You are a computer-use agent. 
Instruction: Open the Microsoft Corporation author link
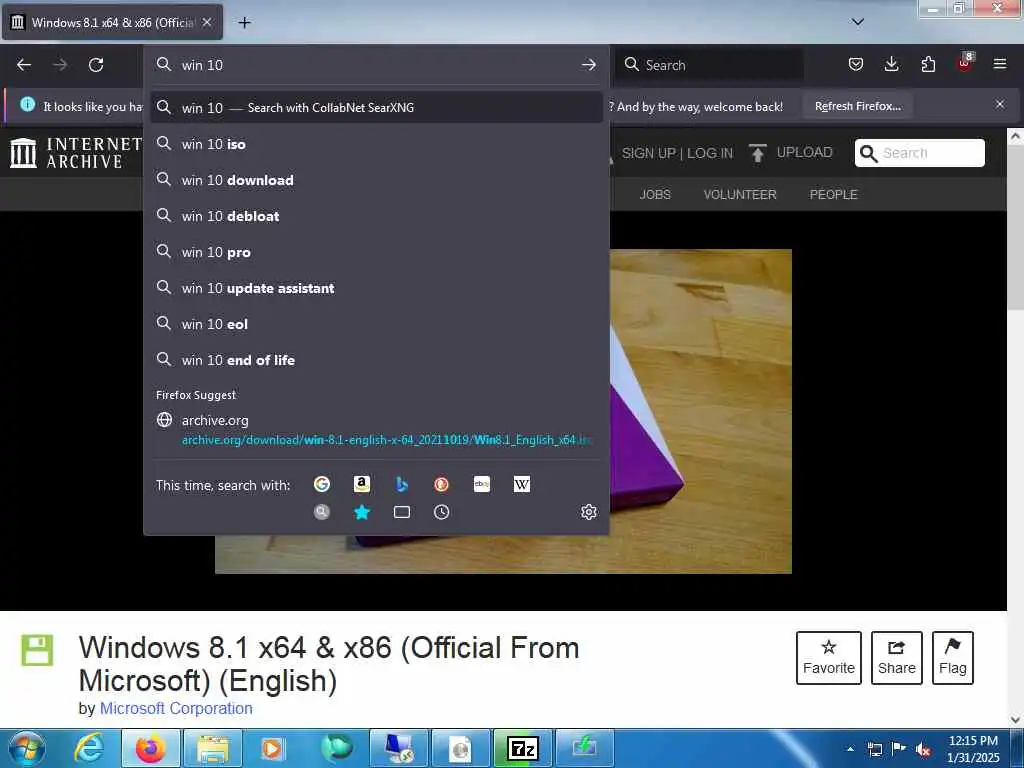pyautogui.click(x=176, y=708)
